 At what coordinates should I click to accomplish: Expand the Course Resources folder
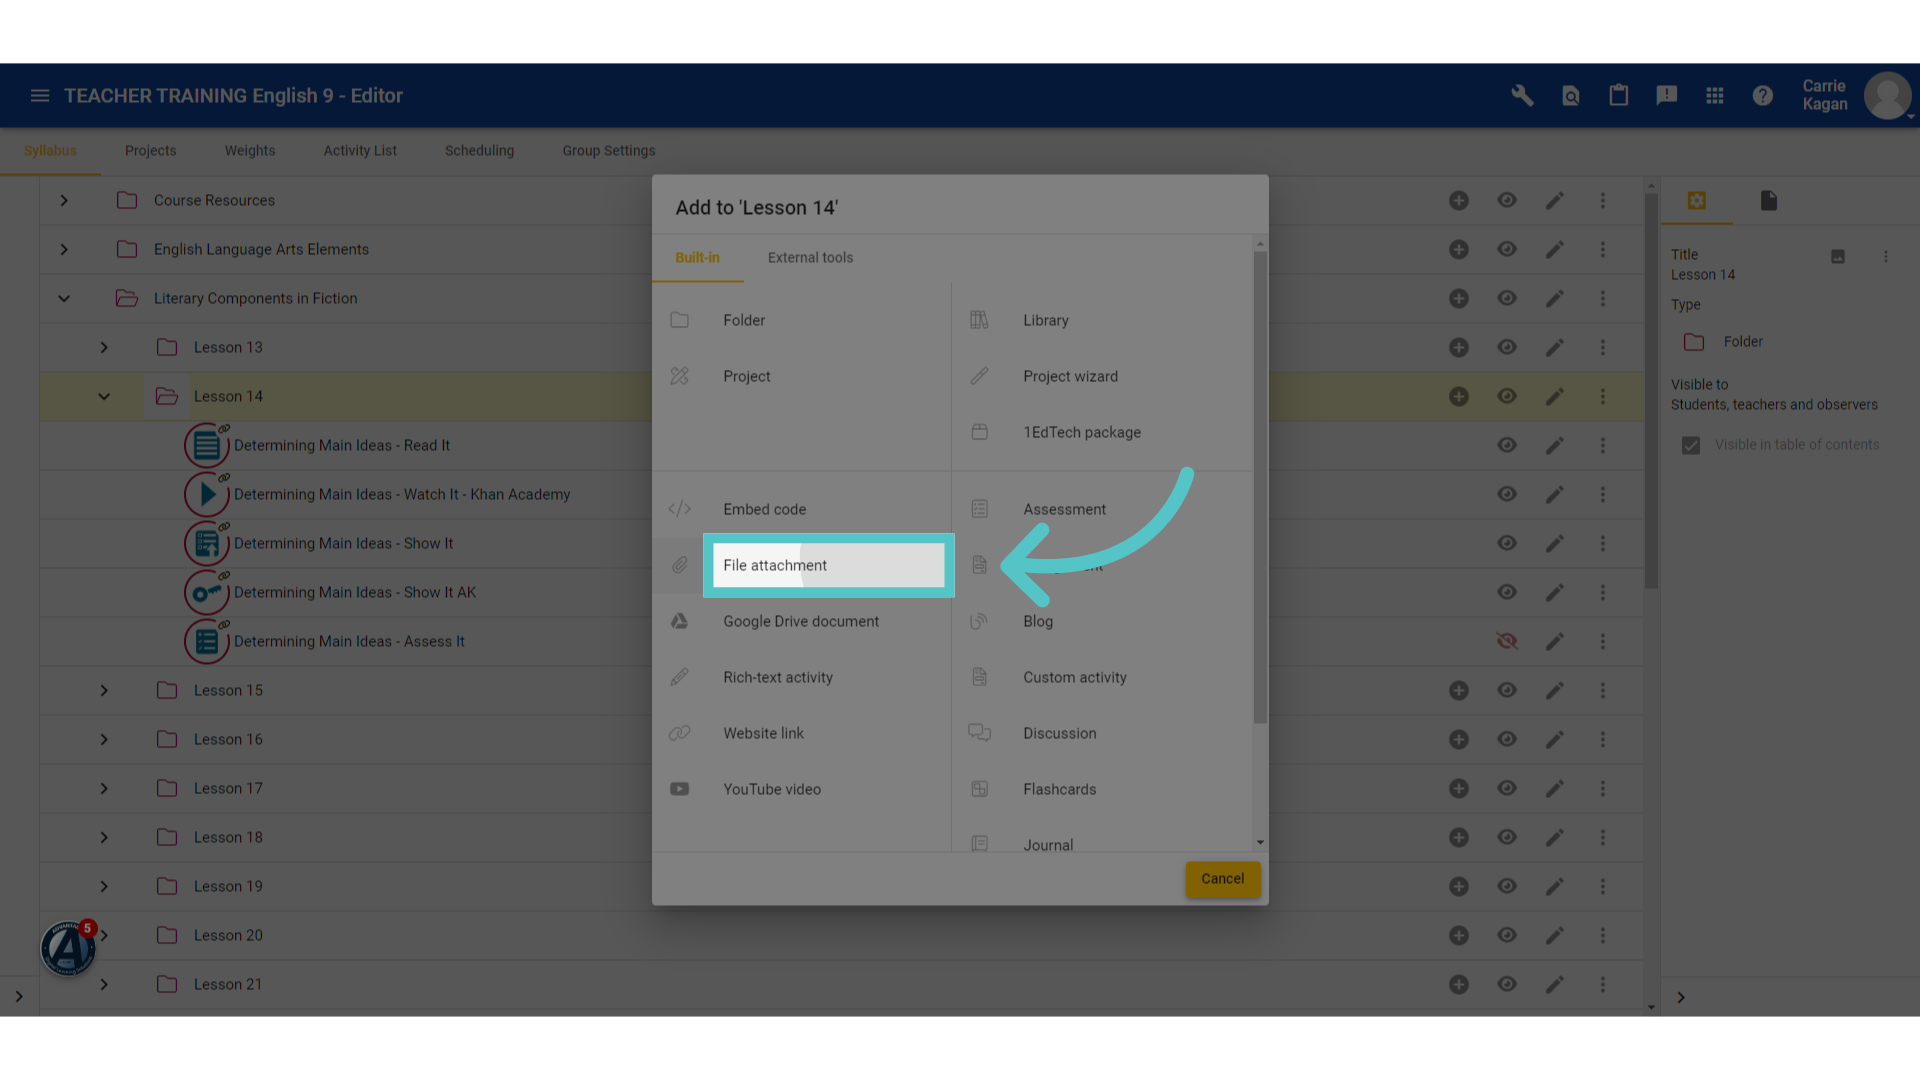(64, 201)
